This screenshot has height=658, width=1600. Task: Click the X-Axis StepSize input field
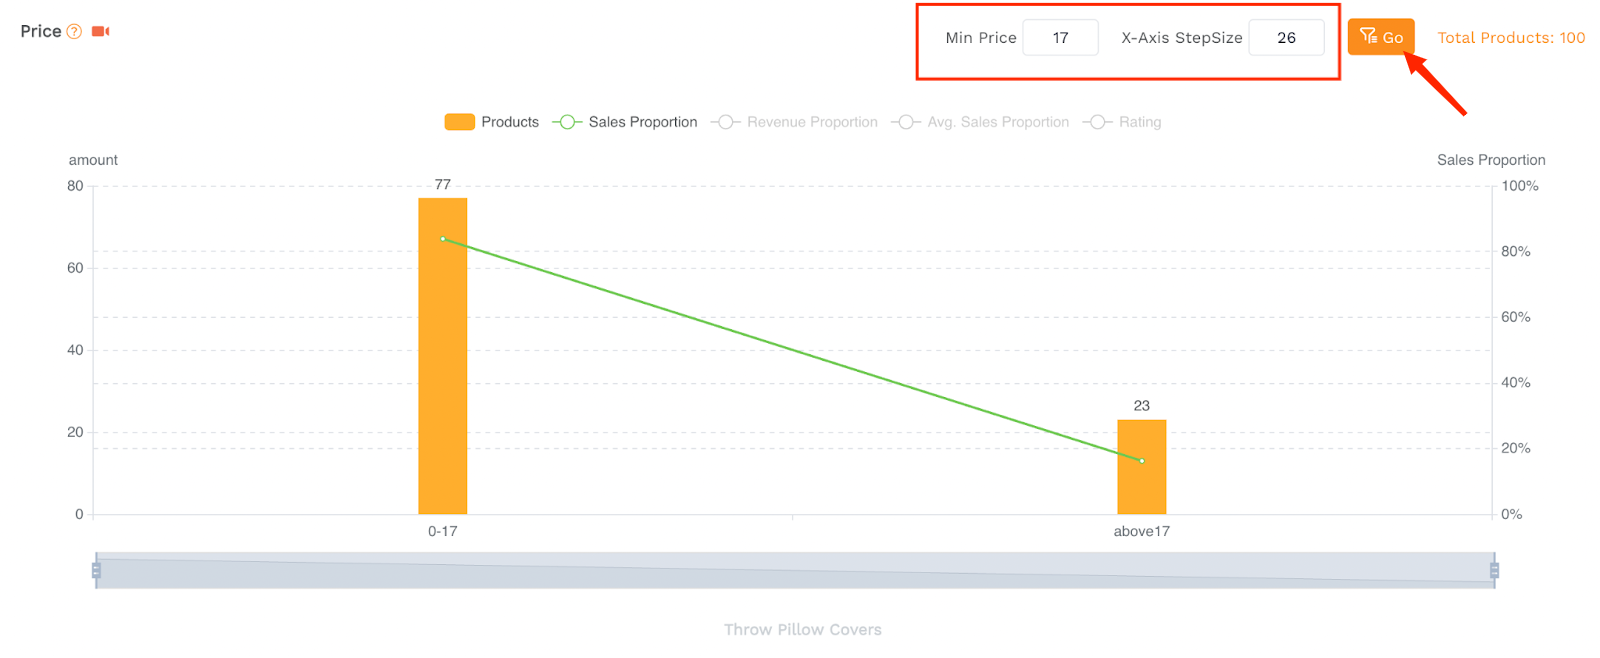(1286, 38)
